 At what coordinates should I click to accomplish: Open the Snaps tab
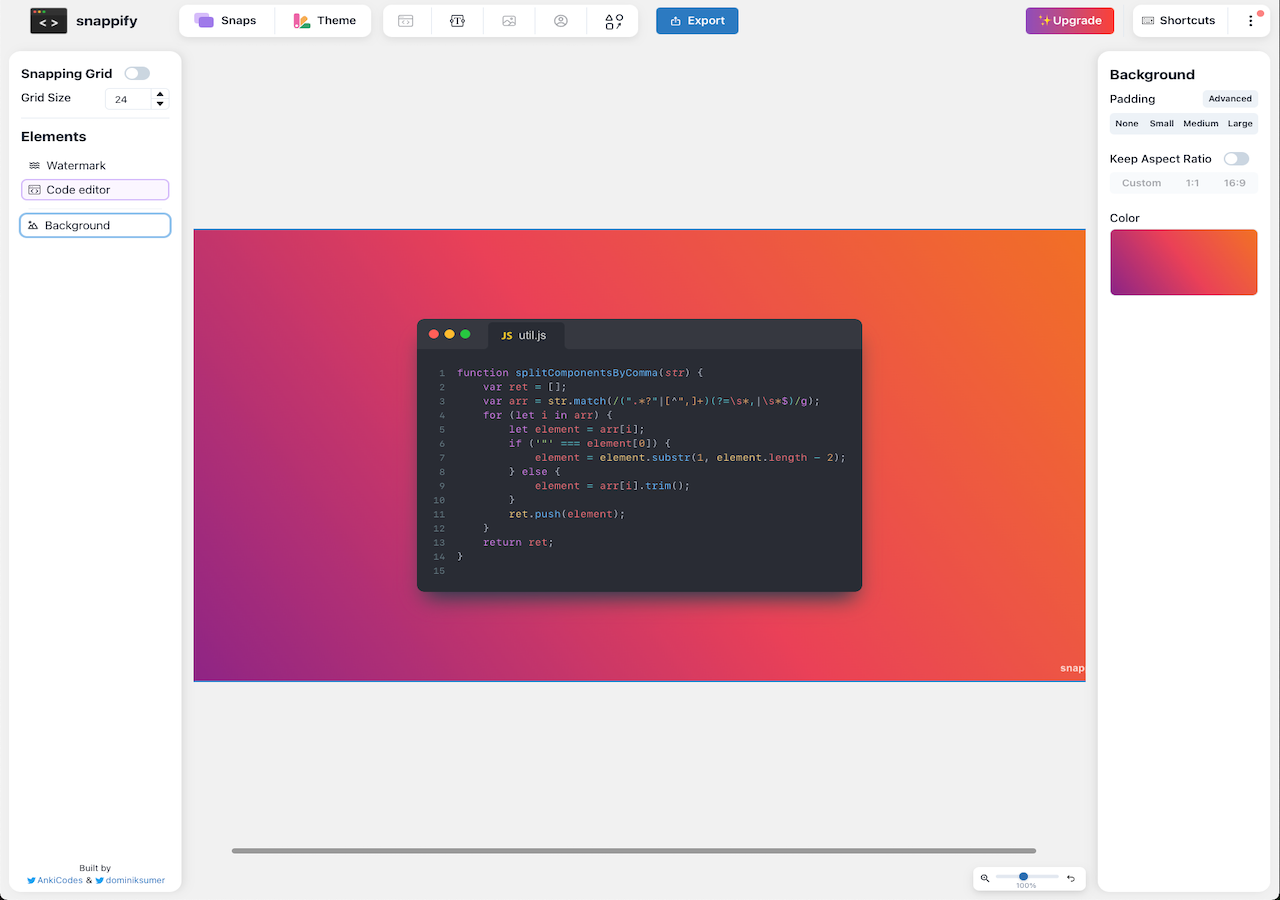[x=225, y=21]
